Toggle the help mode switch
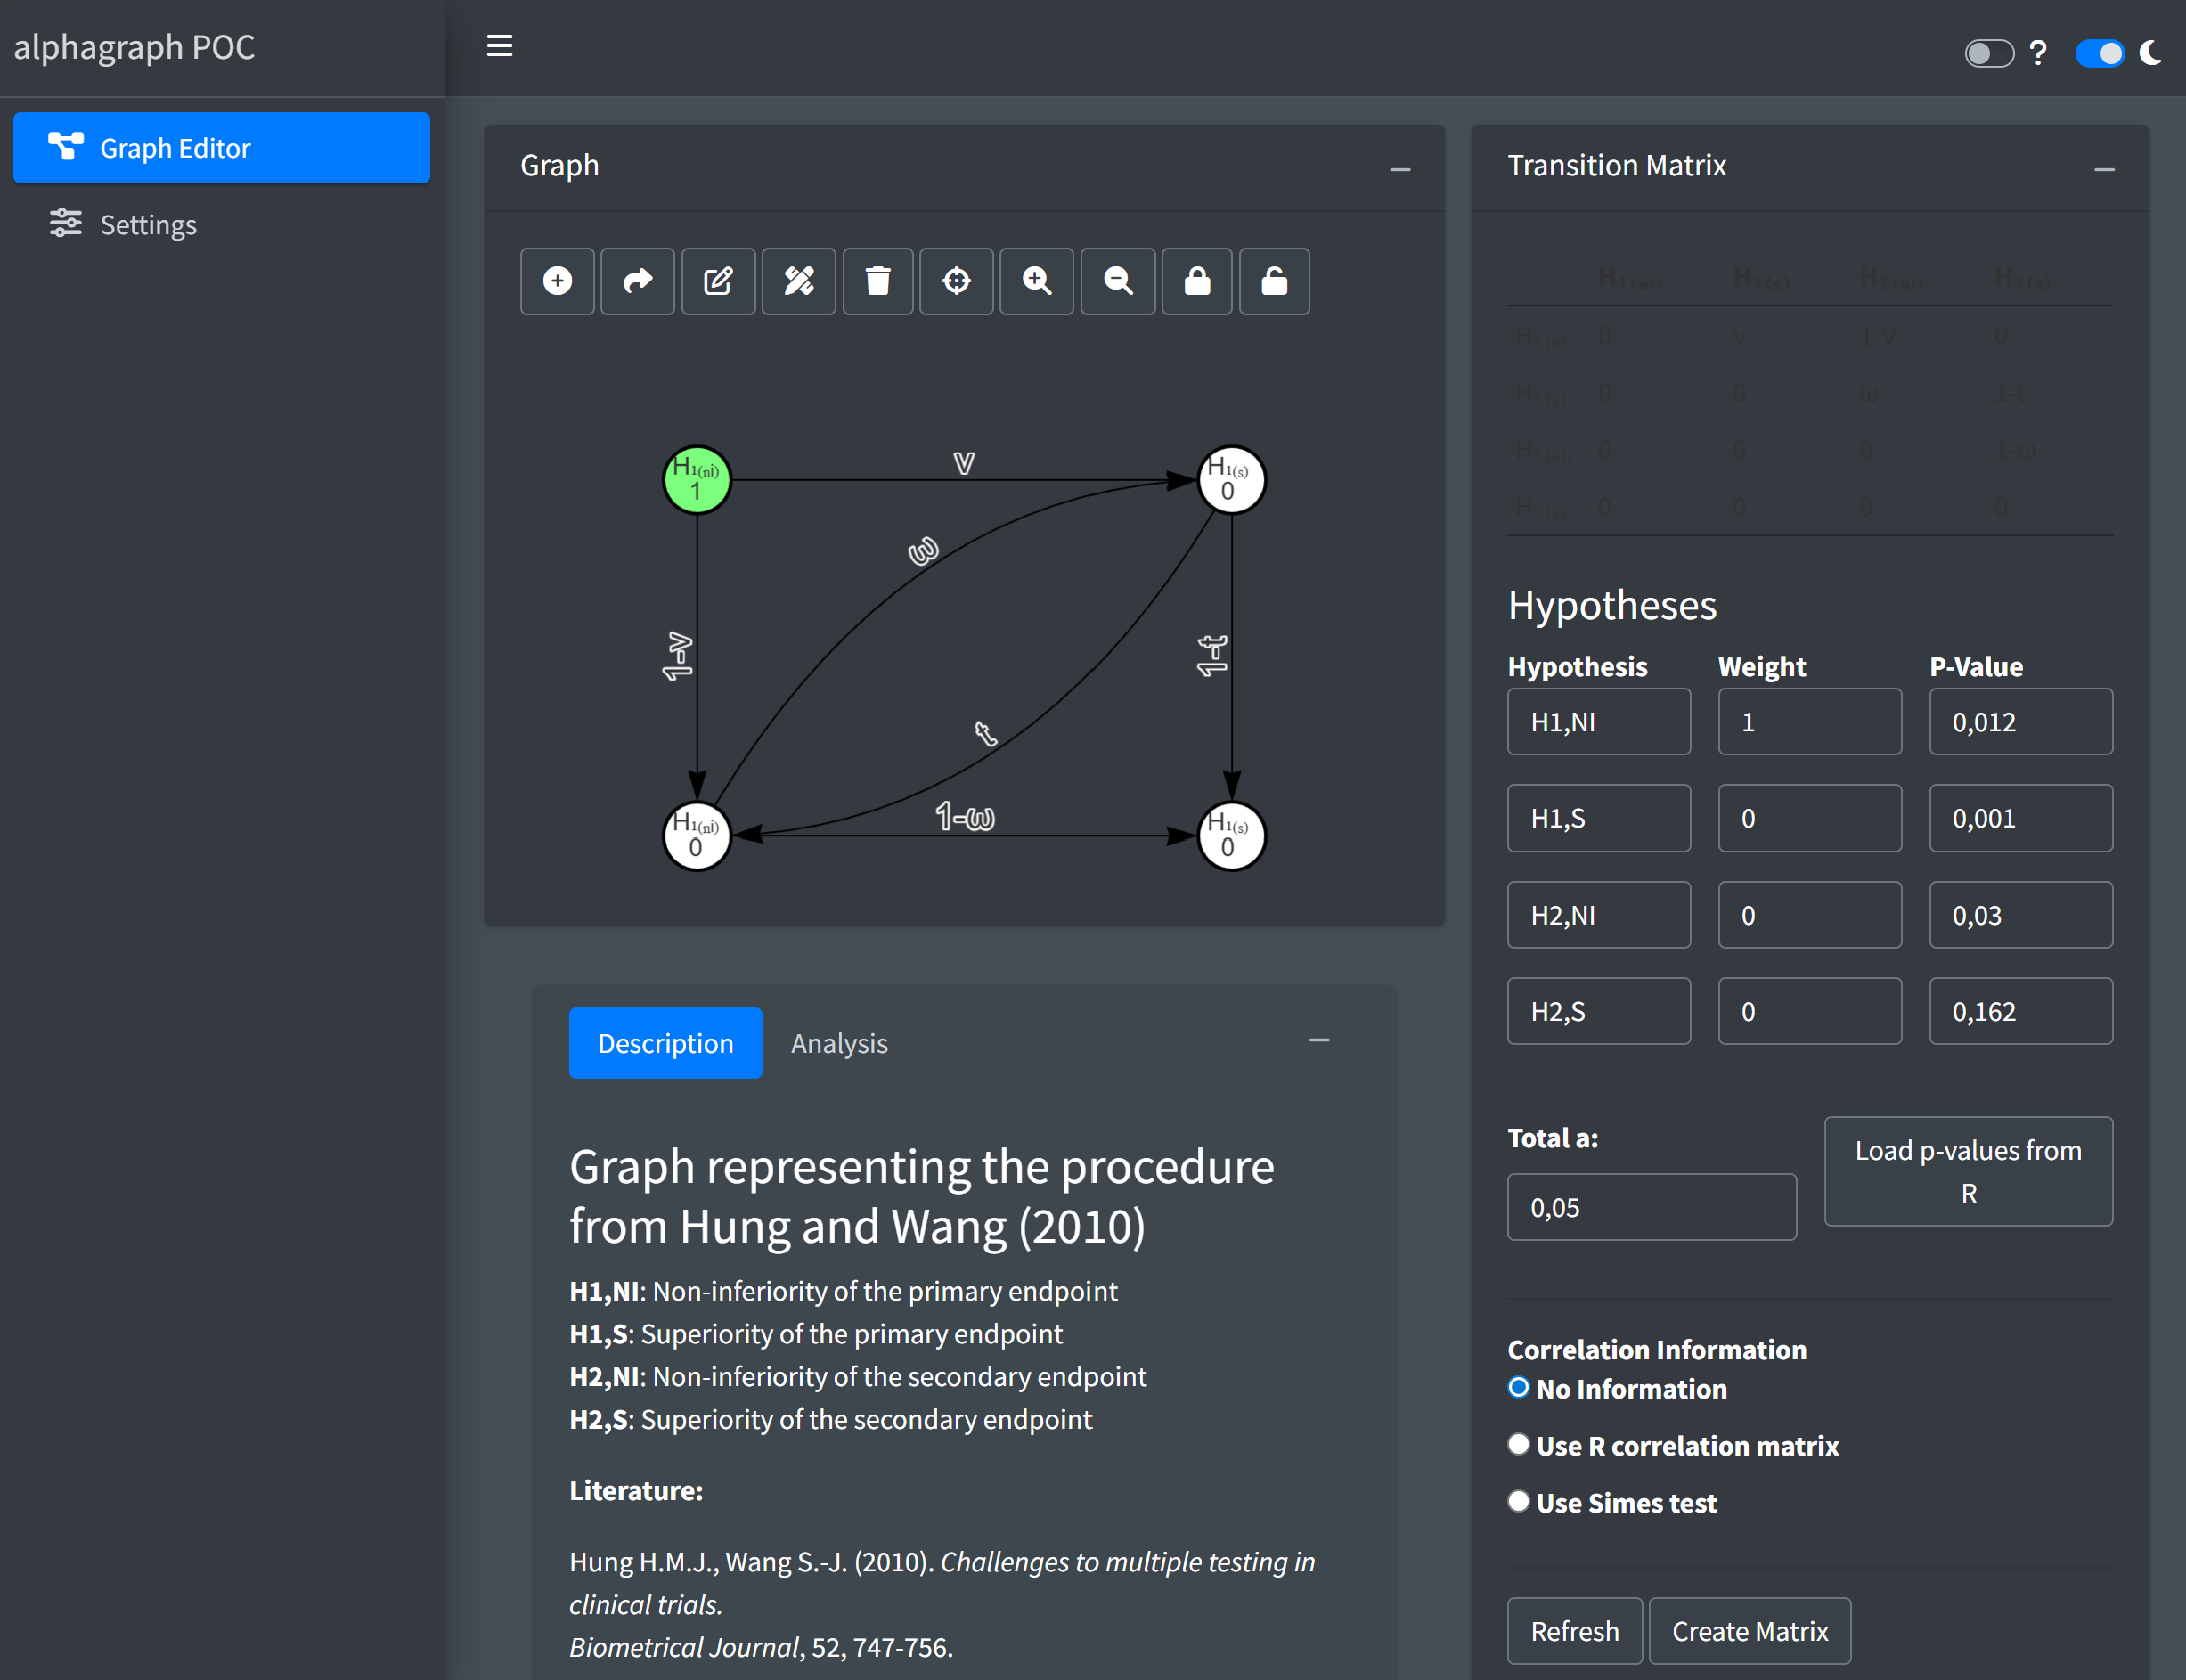 tap(1988, 53)
